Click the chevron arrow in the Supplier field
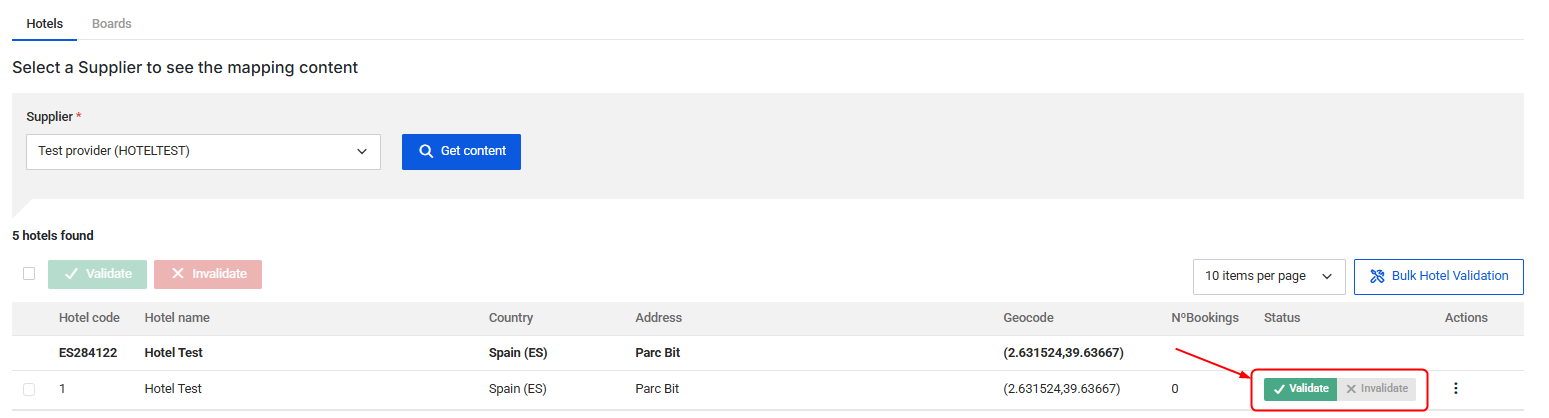This screenshot has height=418, width=1549. (362, 152)
